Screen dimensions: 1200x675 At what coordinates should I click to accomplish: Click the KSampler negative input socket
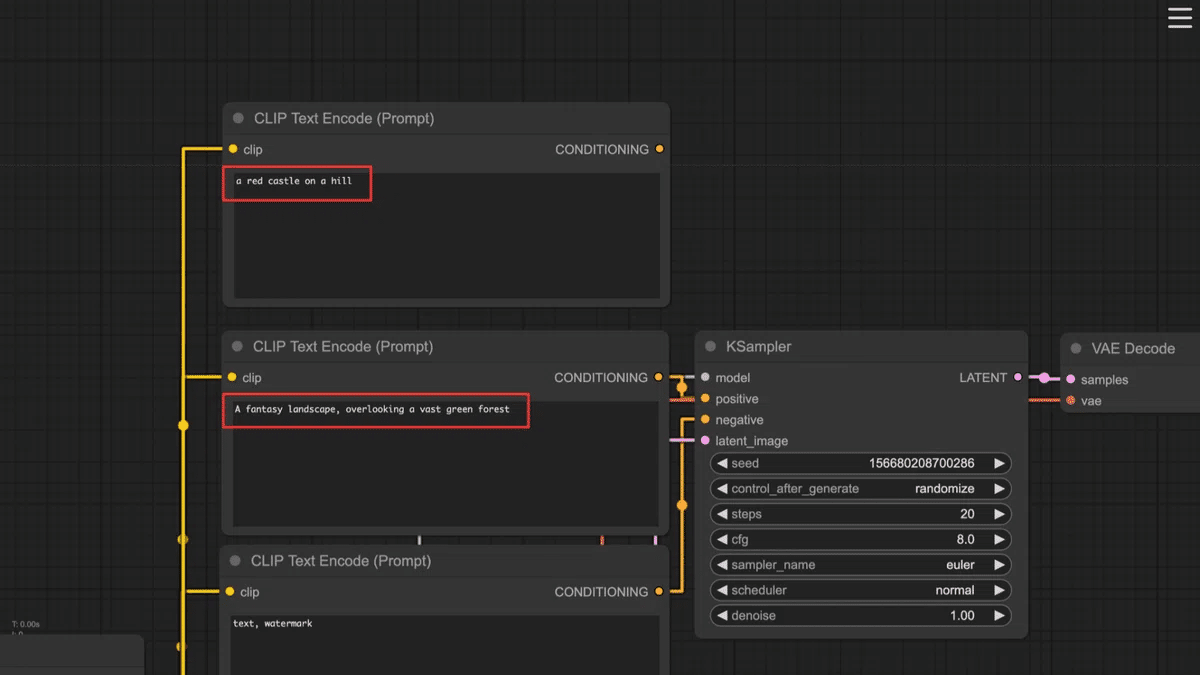[705, 420]
